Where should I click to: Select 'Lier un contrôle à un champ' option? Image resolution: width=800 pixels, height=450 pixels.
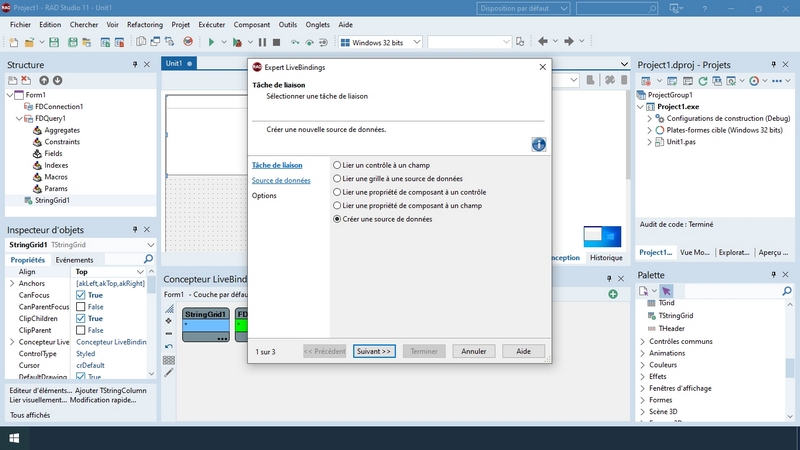click(x=337, y=163)
